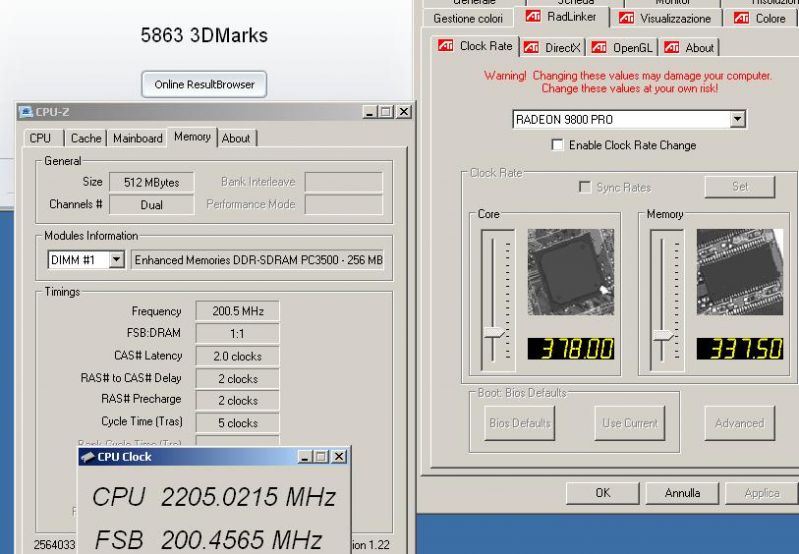Viewport: 799px width, 554px height.
Task: Click the CPU Clock window title icon
Action: [88, 457]
